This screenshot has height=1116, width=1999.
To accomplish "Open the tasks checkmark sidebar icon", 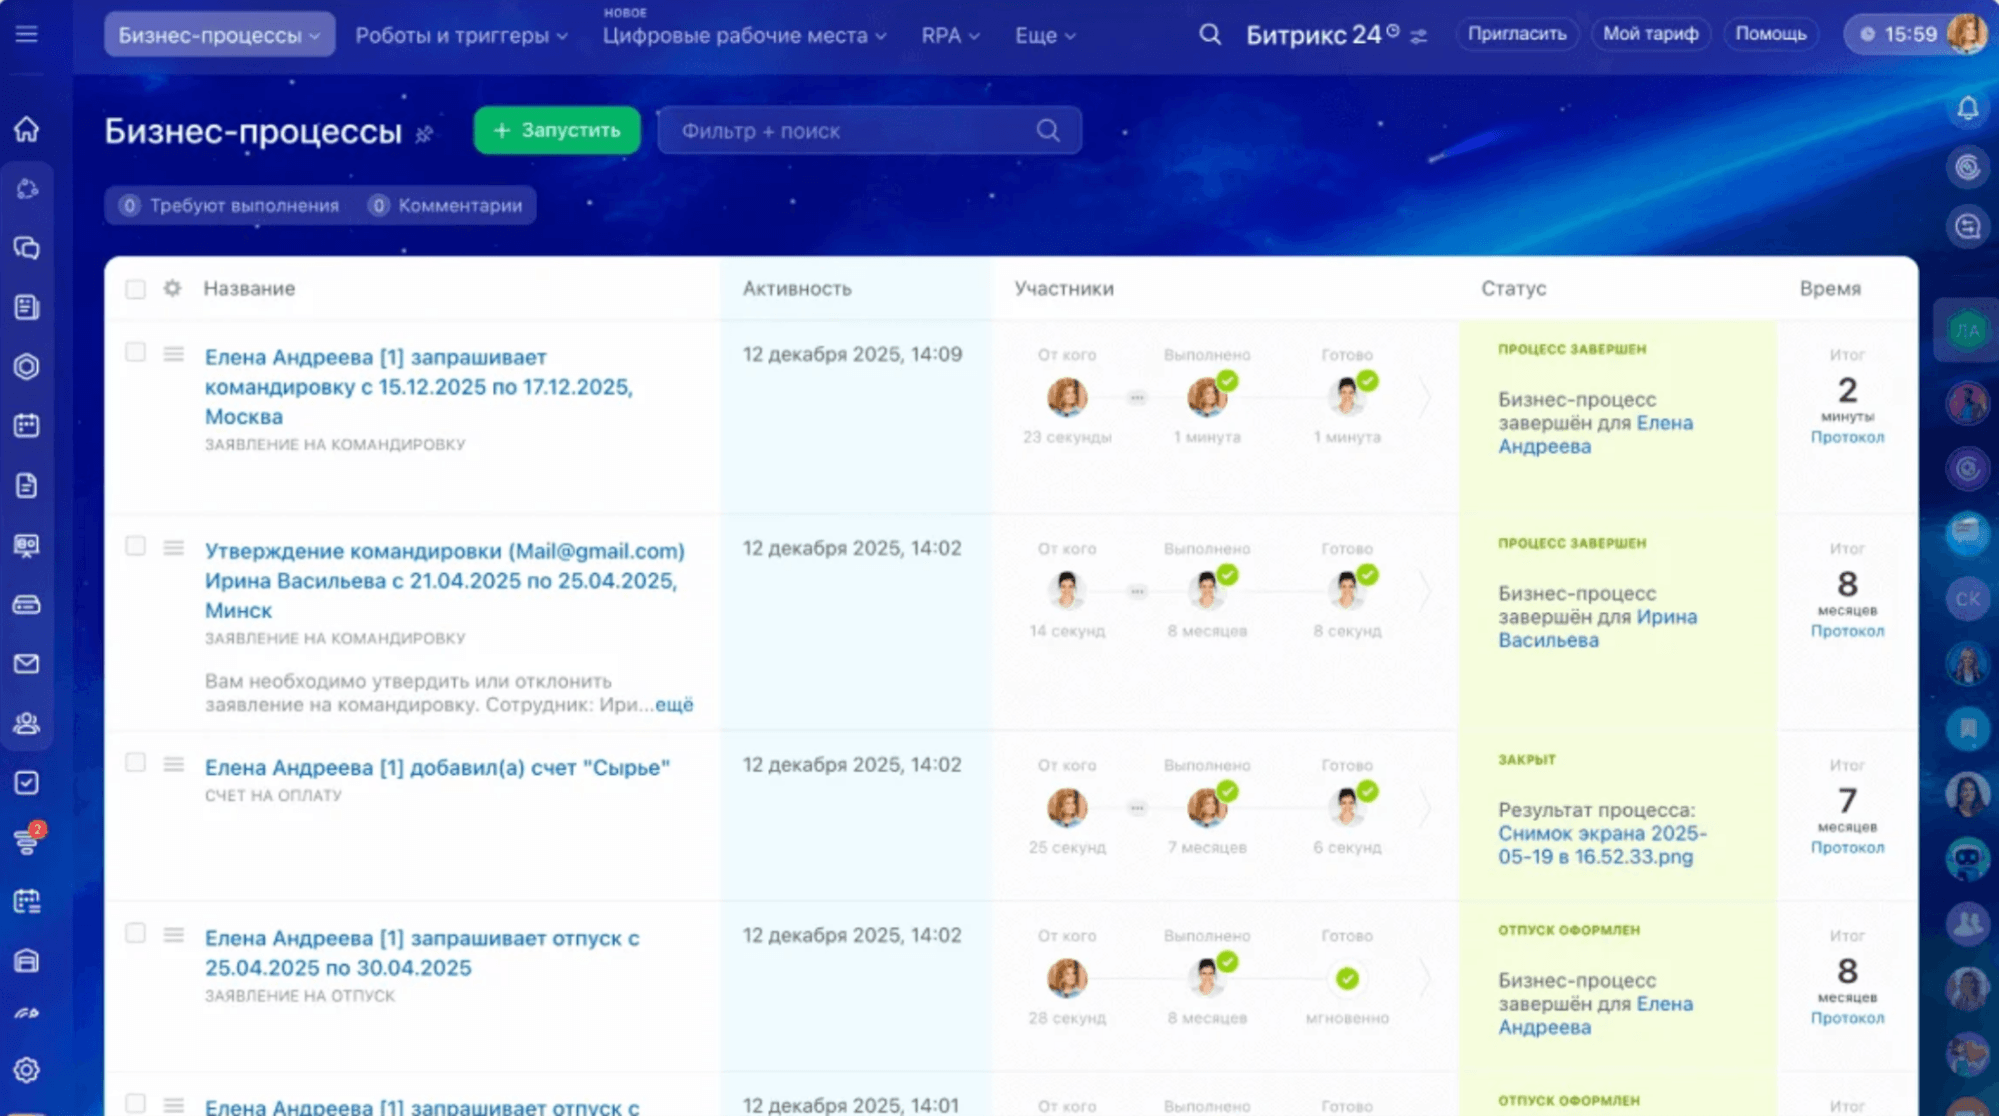I will (x=27, y=783).
